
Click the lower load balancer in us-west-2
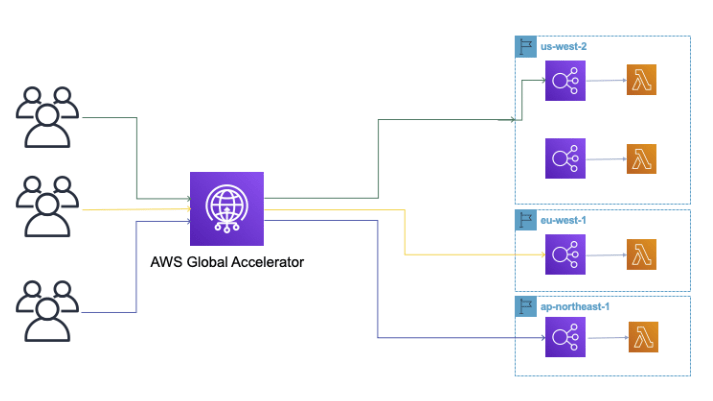(565, 158)
